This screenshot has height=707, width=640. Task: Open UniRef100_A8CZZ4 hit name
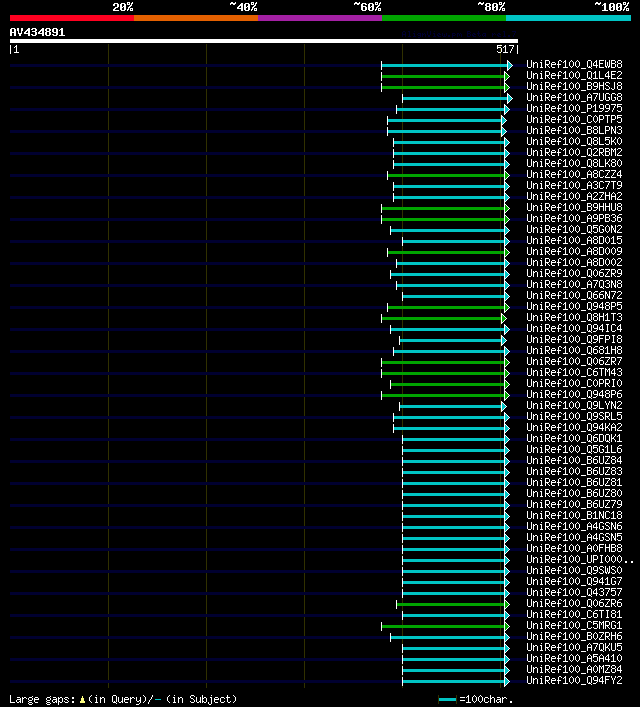click(574, 174)
